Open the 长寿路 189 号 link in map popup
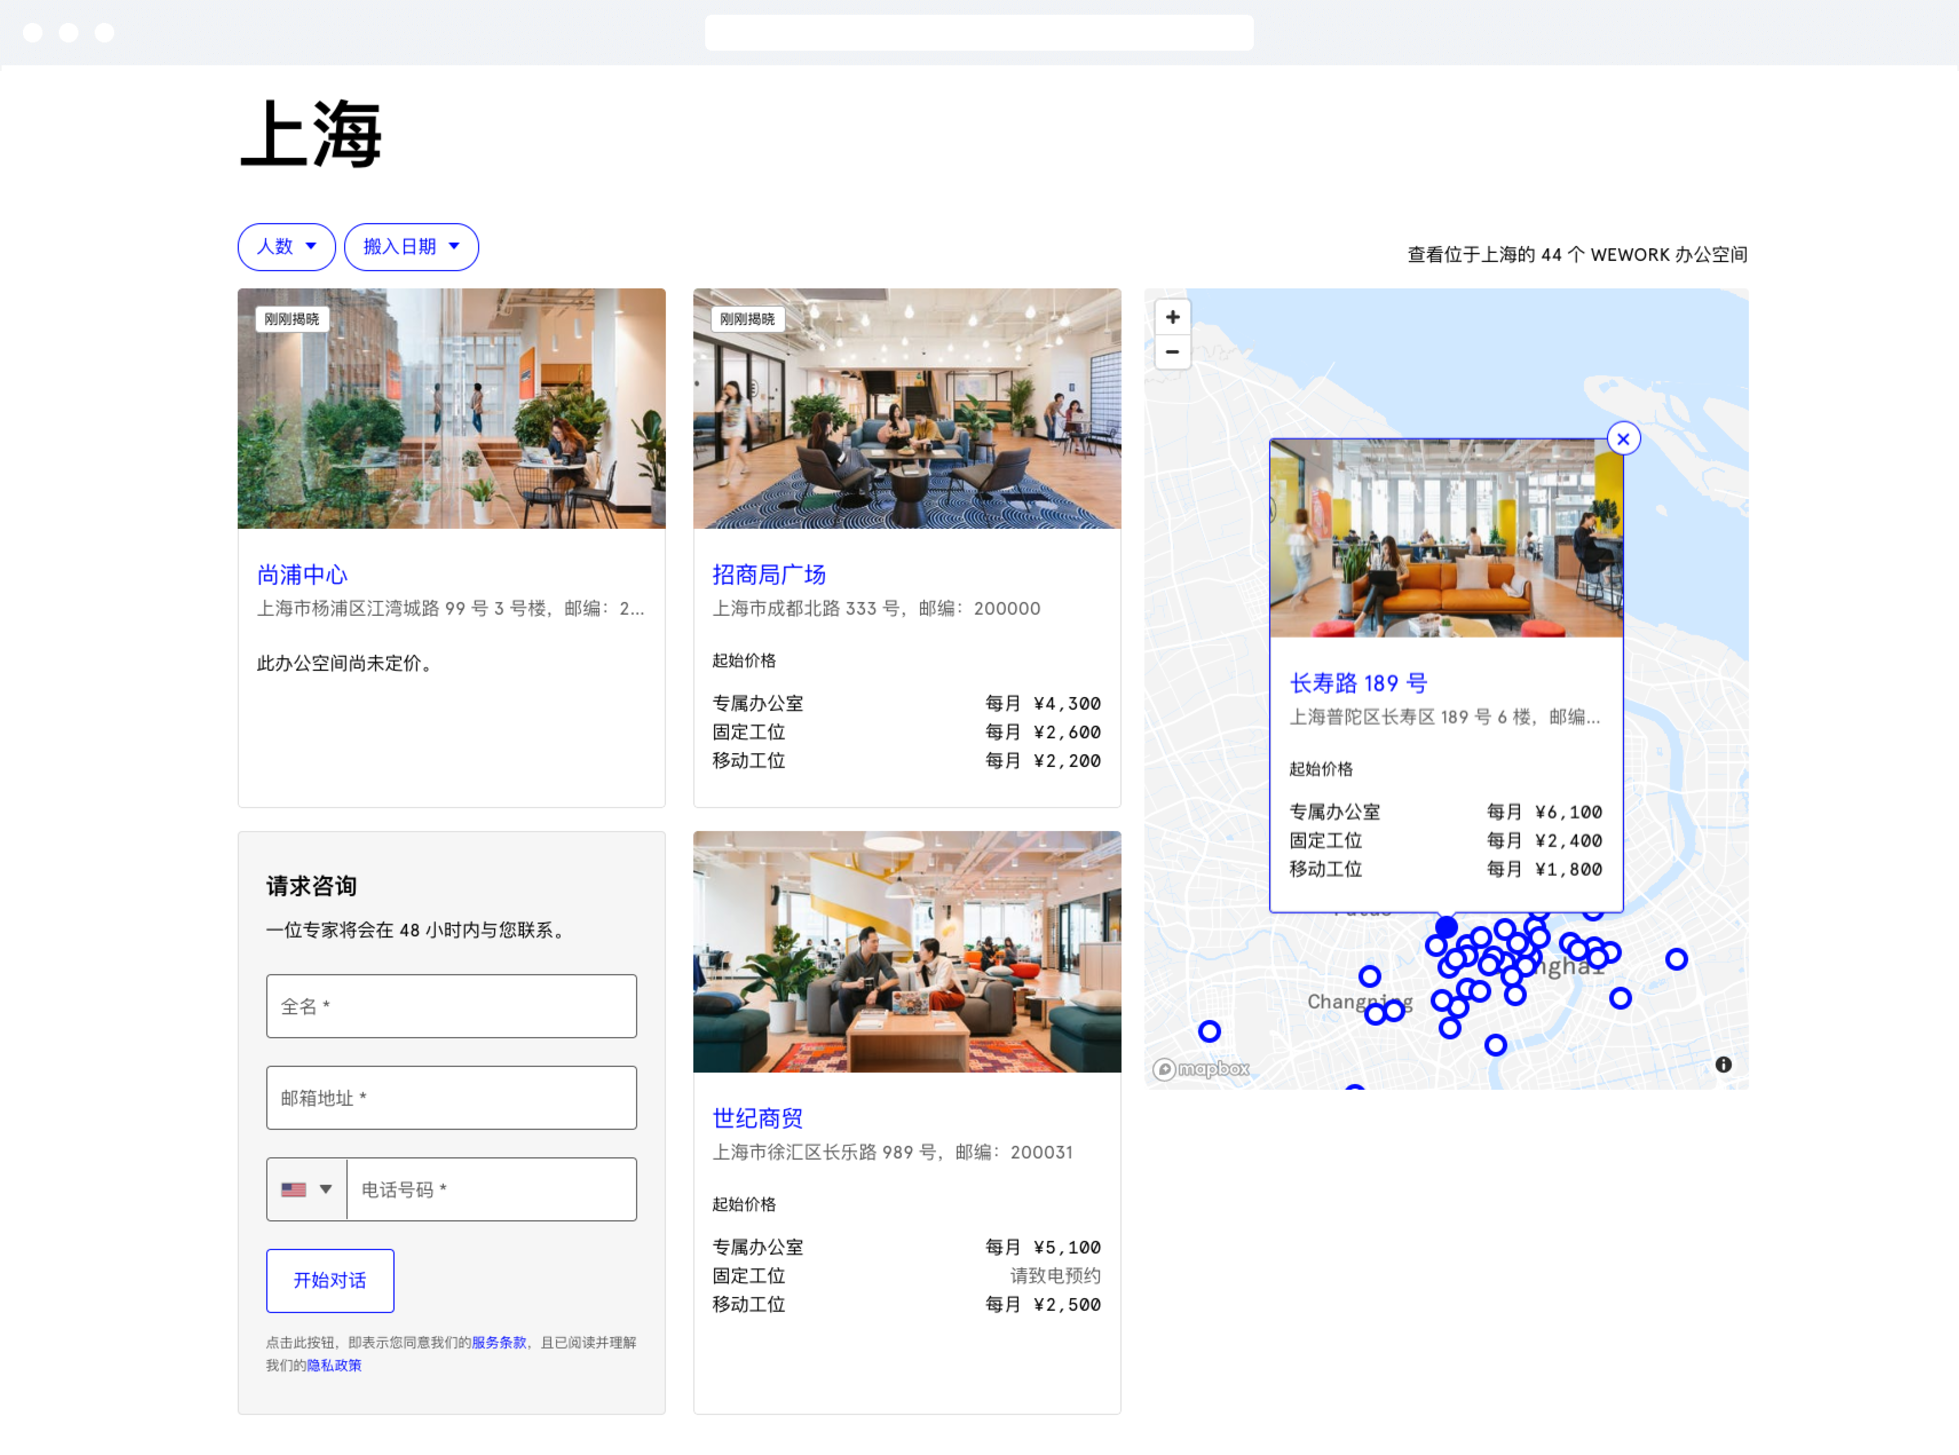1959x1455 pixels. point(1358,683)
